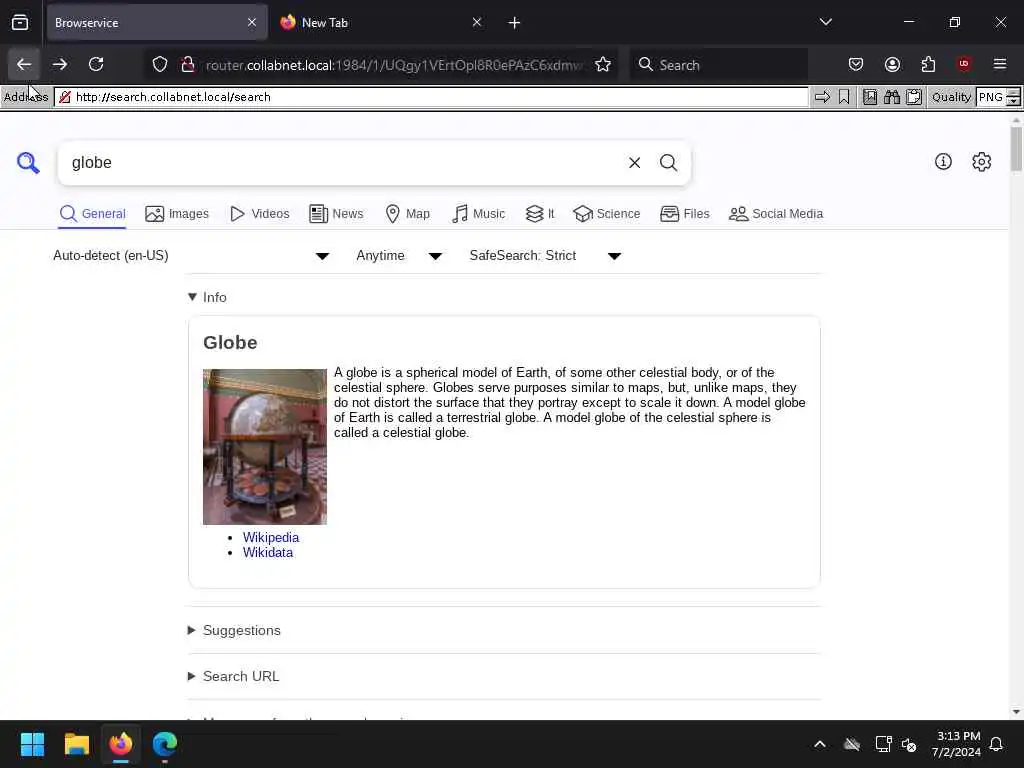Viewport: 1024px width, 768px height.
Task: Open the Quality PNG dropdown
Action: pyautogui.click(x=998, y=97)
